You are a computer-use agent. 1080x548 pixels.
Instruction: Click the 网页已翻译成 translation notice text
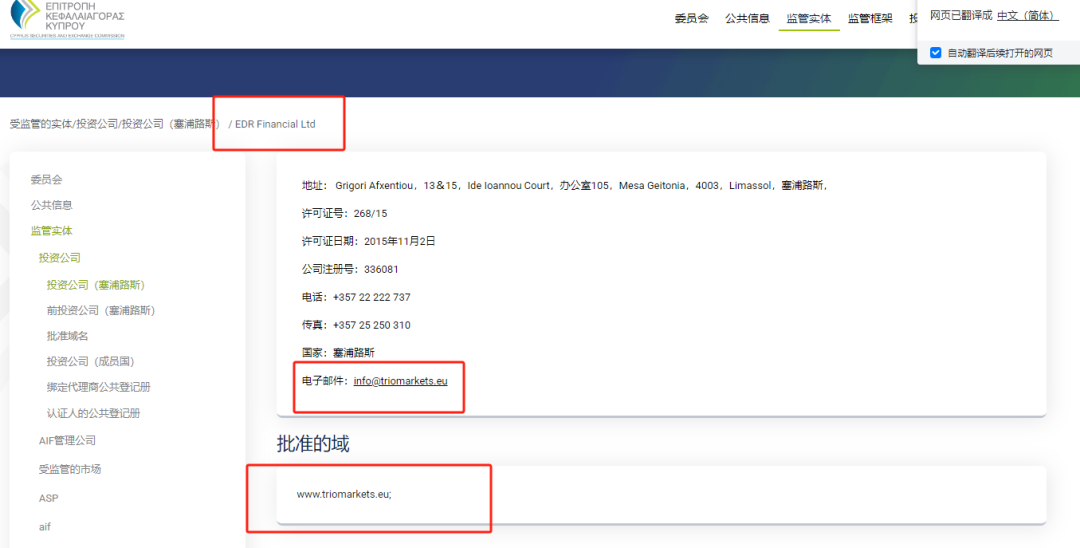961,15
